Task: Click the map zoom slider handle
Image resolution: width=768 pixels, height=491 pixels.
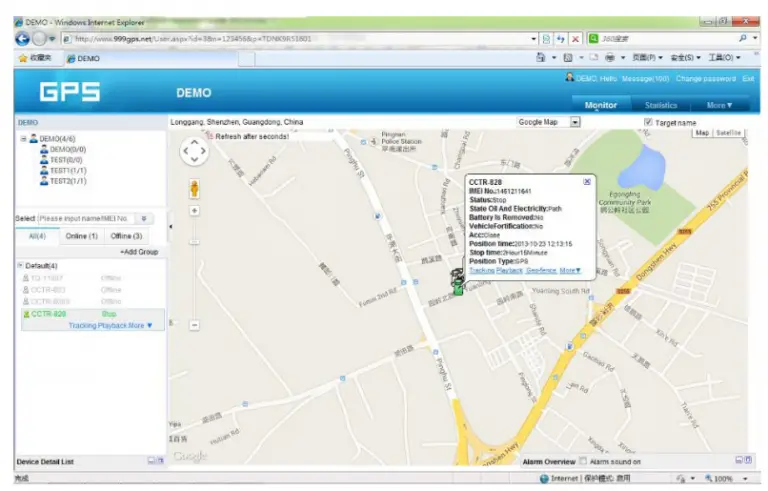Action: (194, 242)
